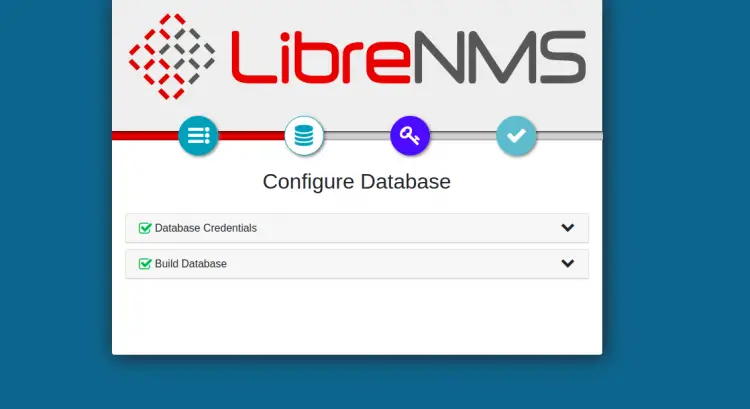Open the Build Database section label
The height and width of the screenshot is (409, 750).
(190, 264)
